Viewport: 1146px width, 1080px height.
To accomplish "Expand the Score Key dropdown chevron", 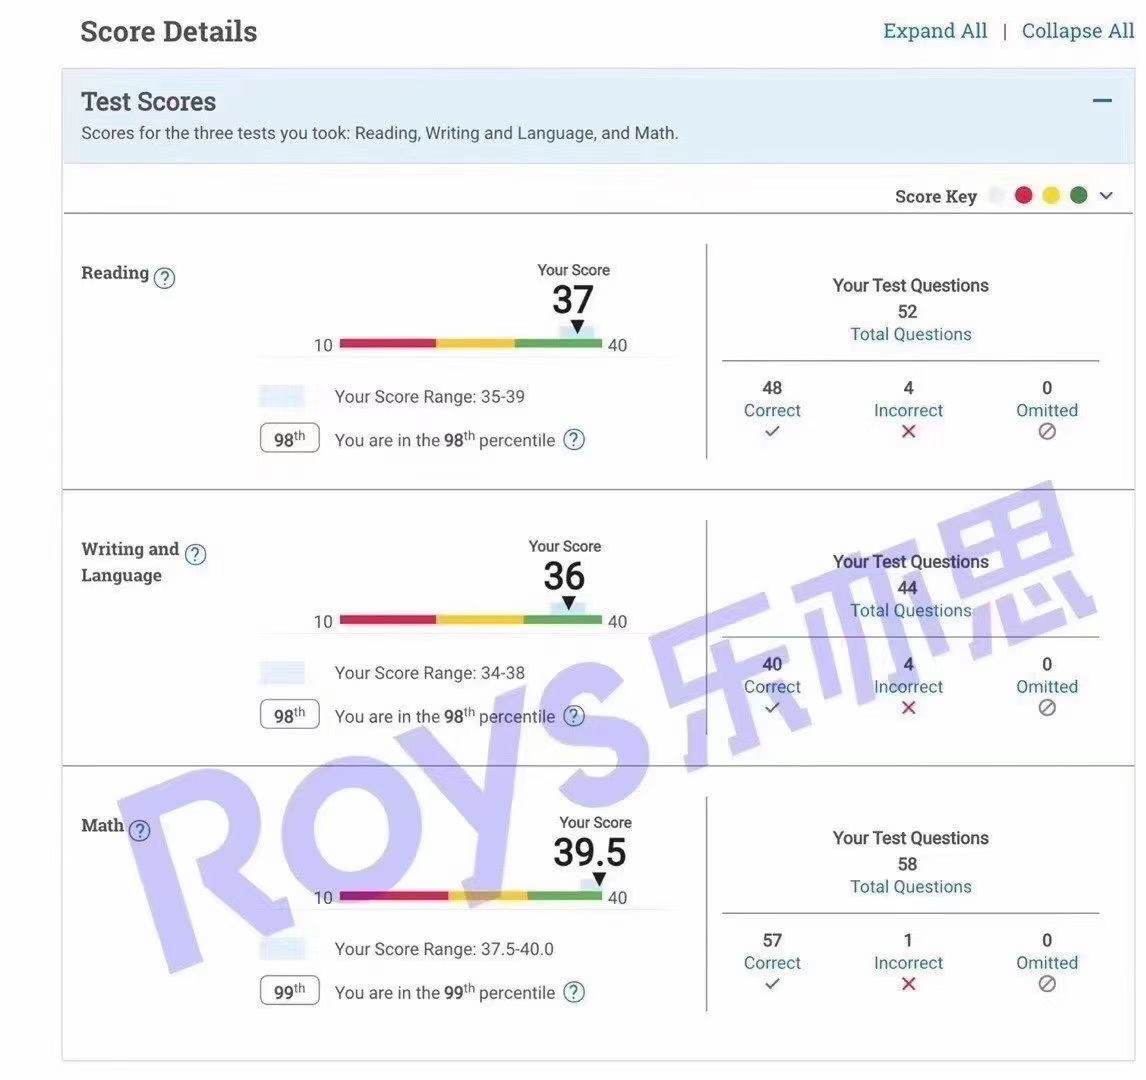I will pyautogui.click(x=1106, y=196).
